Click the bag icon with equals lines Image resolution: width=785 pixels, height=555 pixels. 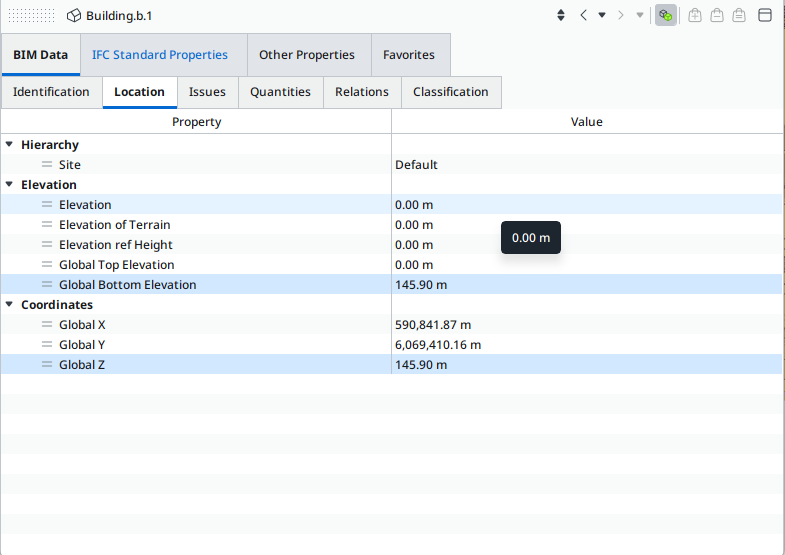click(x=739, y=16)
